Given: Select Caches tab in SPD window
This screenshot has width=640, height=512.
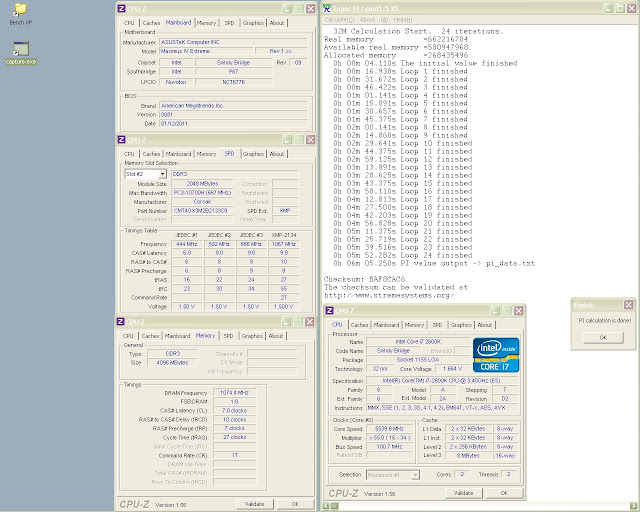Looking at the screenshot, I should [x=151, y=154].
